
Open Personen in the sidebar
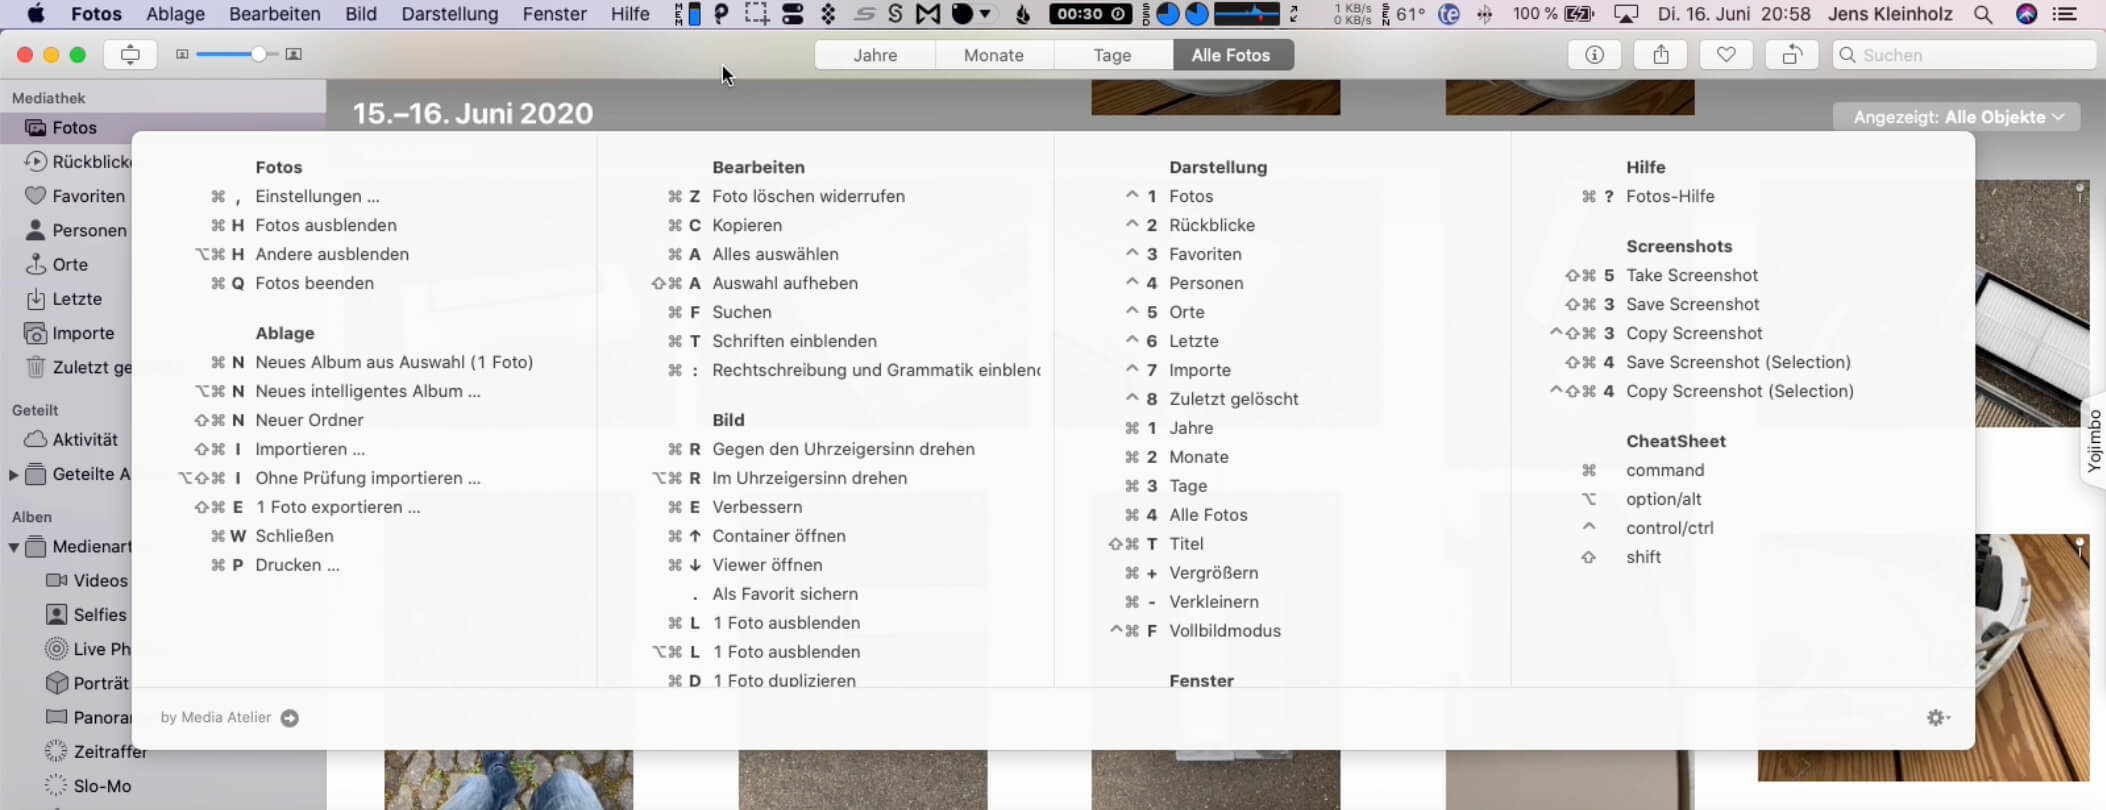[x=76, y=230]
